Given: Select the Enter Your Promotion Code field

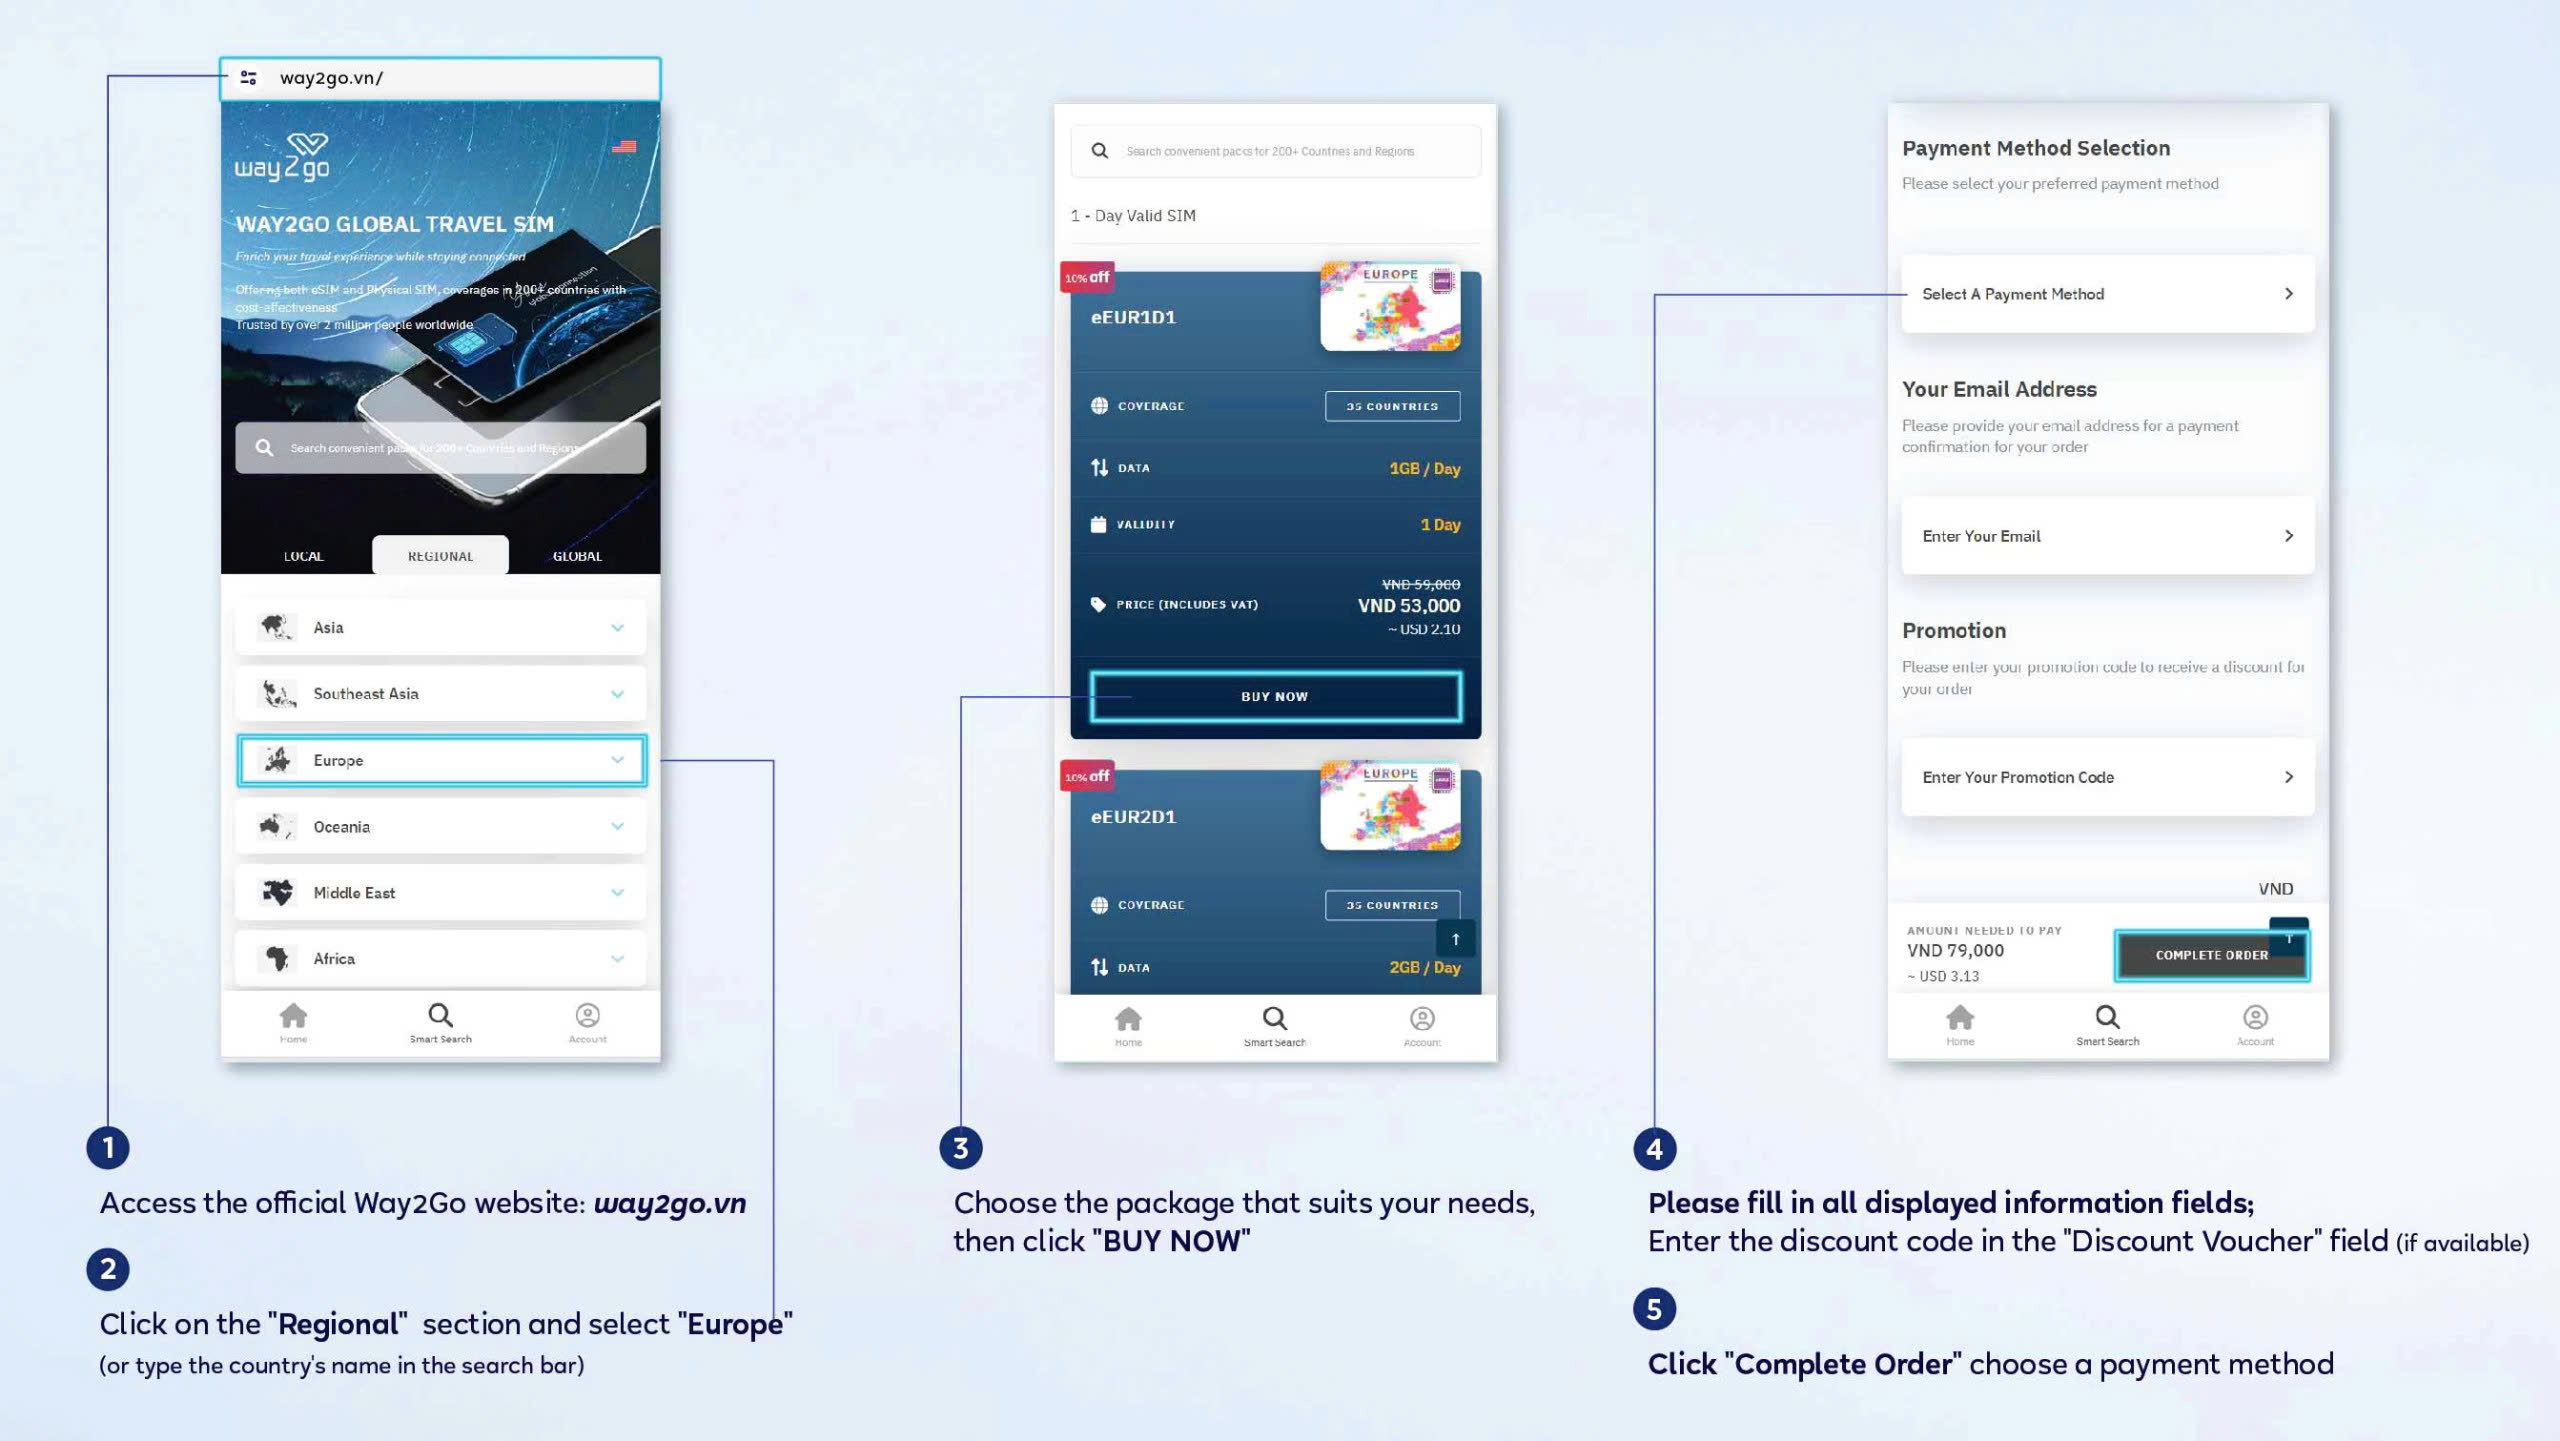Looking at the screenshot, I should (x=2105, y=777).
